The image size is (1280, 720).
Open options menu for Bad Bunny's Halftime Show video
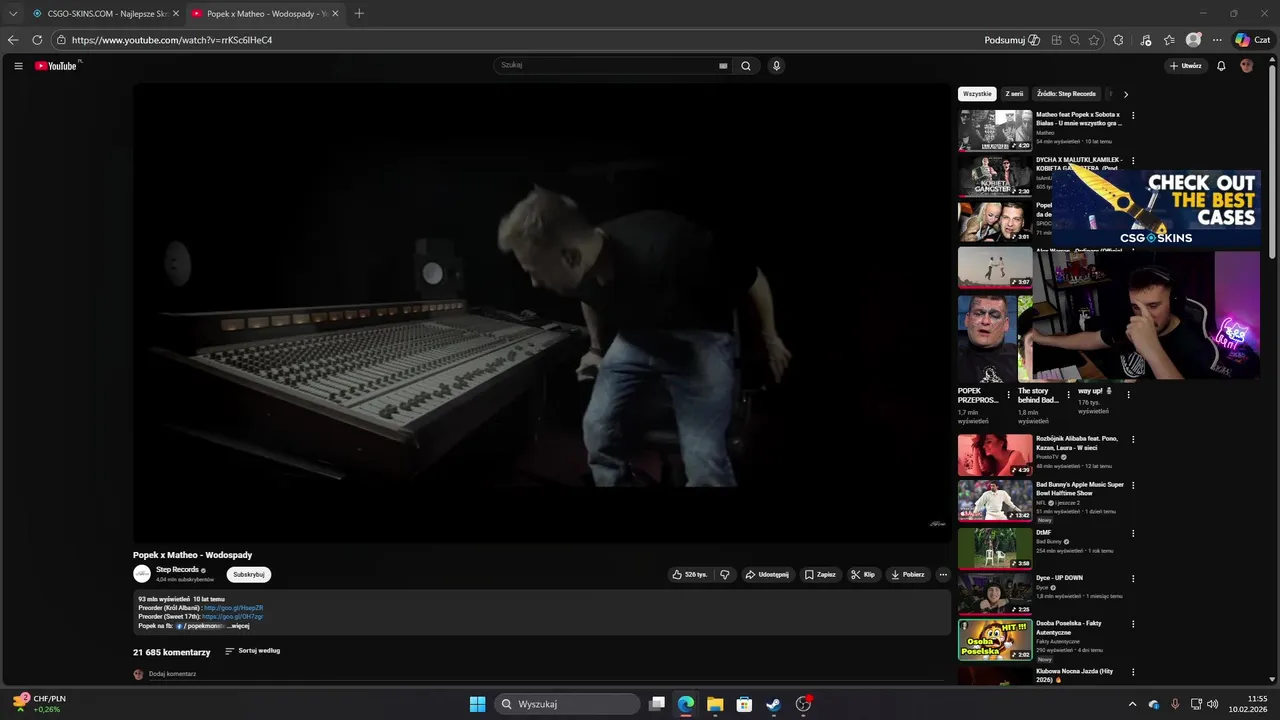pos(1133,485)
